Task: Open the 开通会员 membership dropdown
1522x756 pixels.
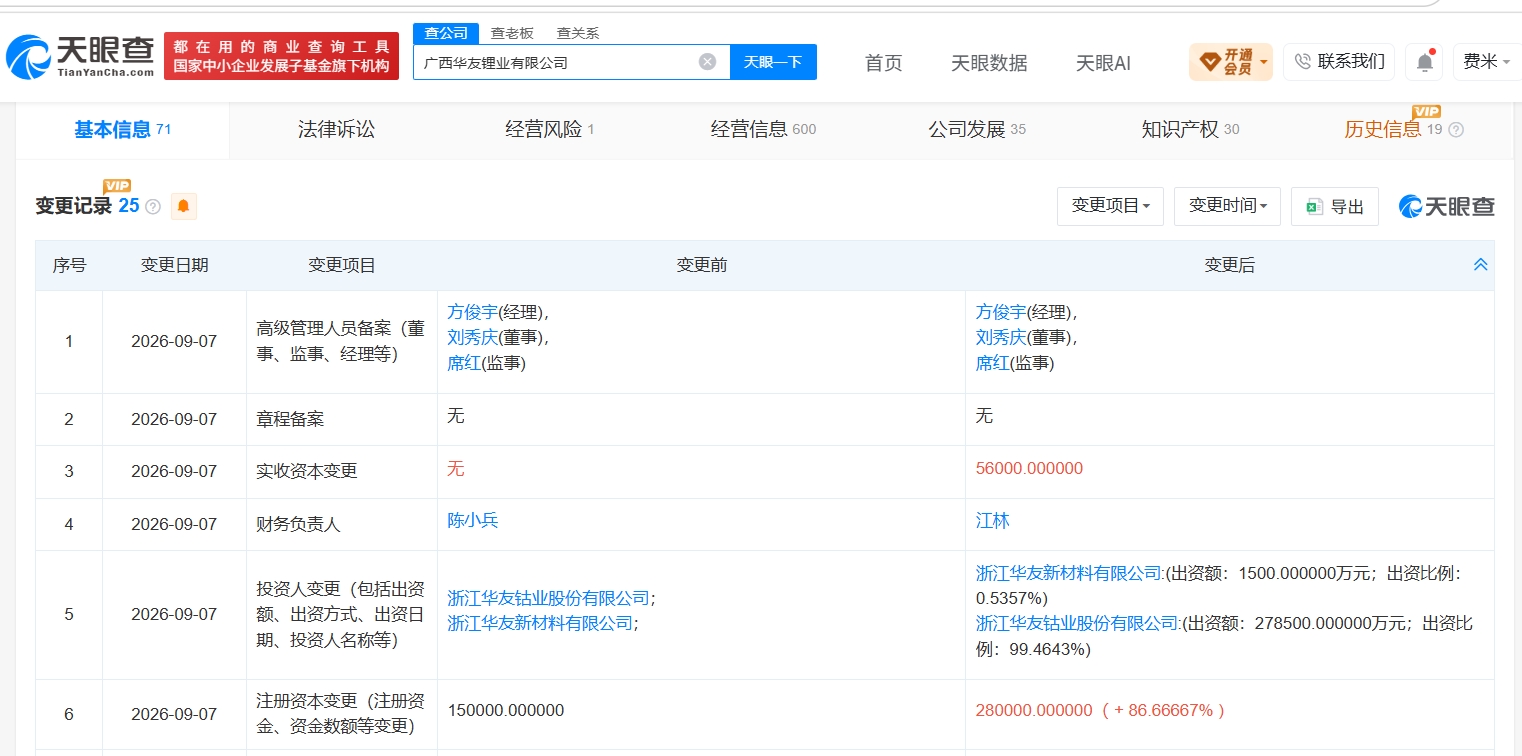Action: 1230,62
